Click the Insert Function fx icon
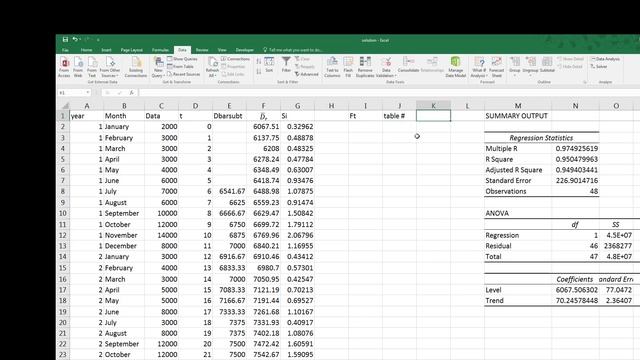The width and height of the screenshot is (640, 360). tap(131, 93)
